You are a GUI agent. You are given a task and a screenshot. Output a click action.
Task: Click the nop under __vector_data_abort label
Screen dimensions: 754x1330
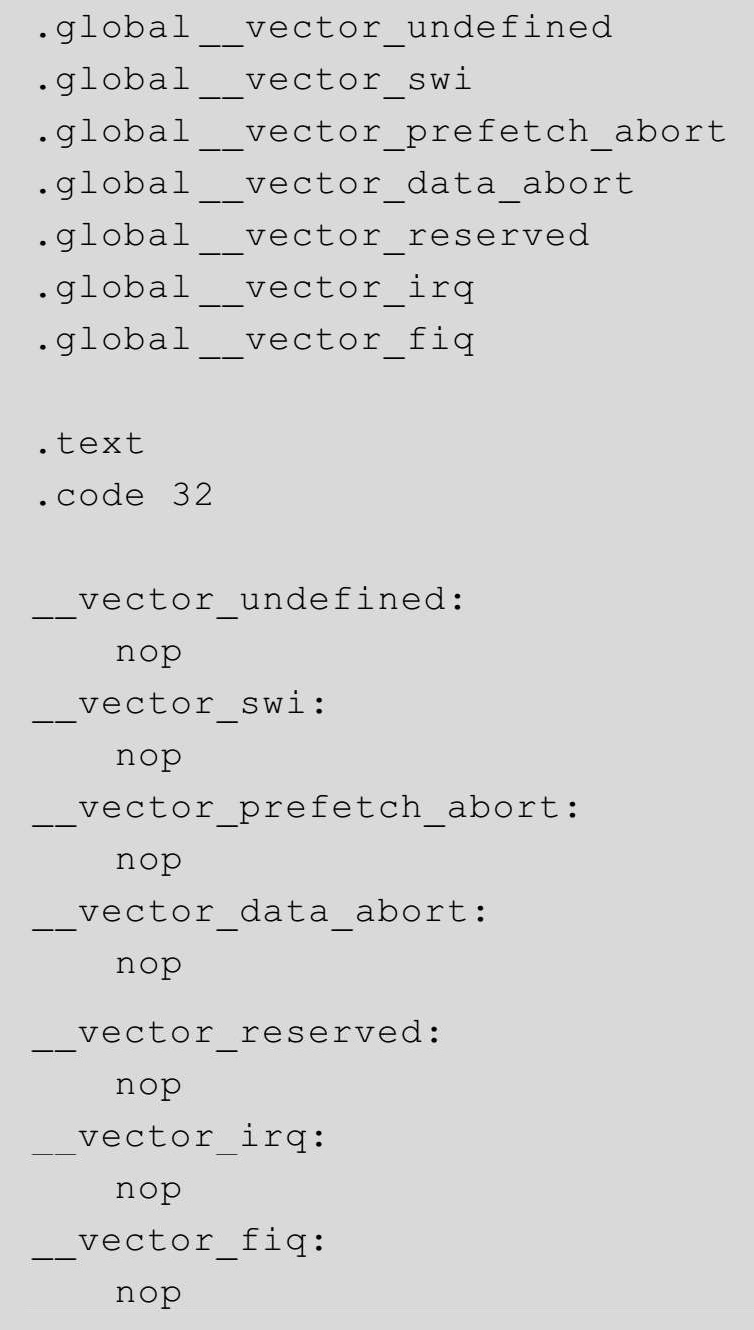coord(148,964)
